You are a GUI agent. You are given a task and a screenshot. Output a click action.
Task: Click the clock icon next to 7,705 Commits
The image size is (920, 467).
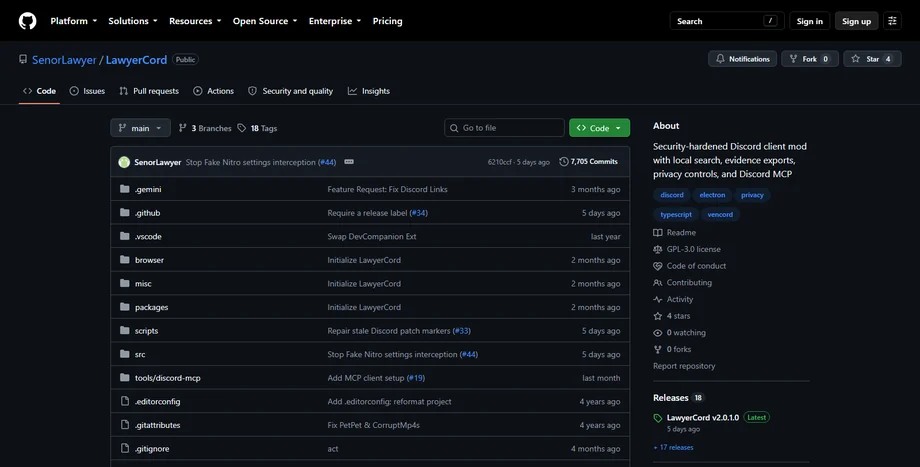point(564,161)
